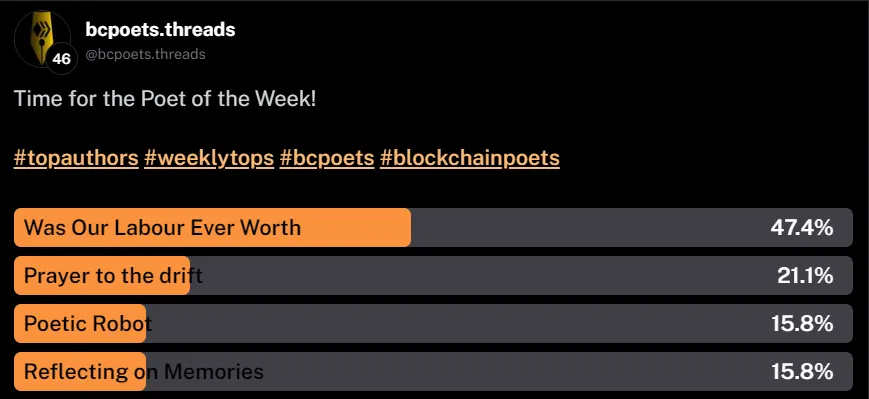This screenshot has height=399, width=869.
Task: Visit the @bcpoets.threads handle
Action: coord(145,54)
